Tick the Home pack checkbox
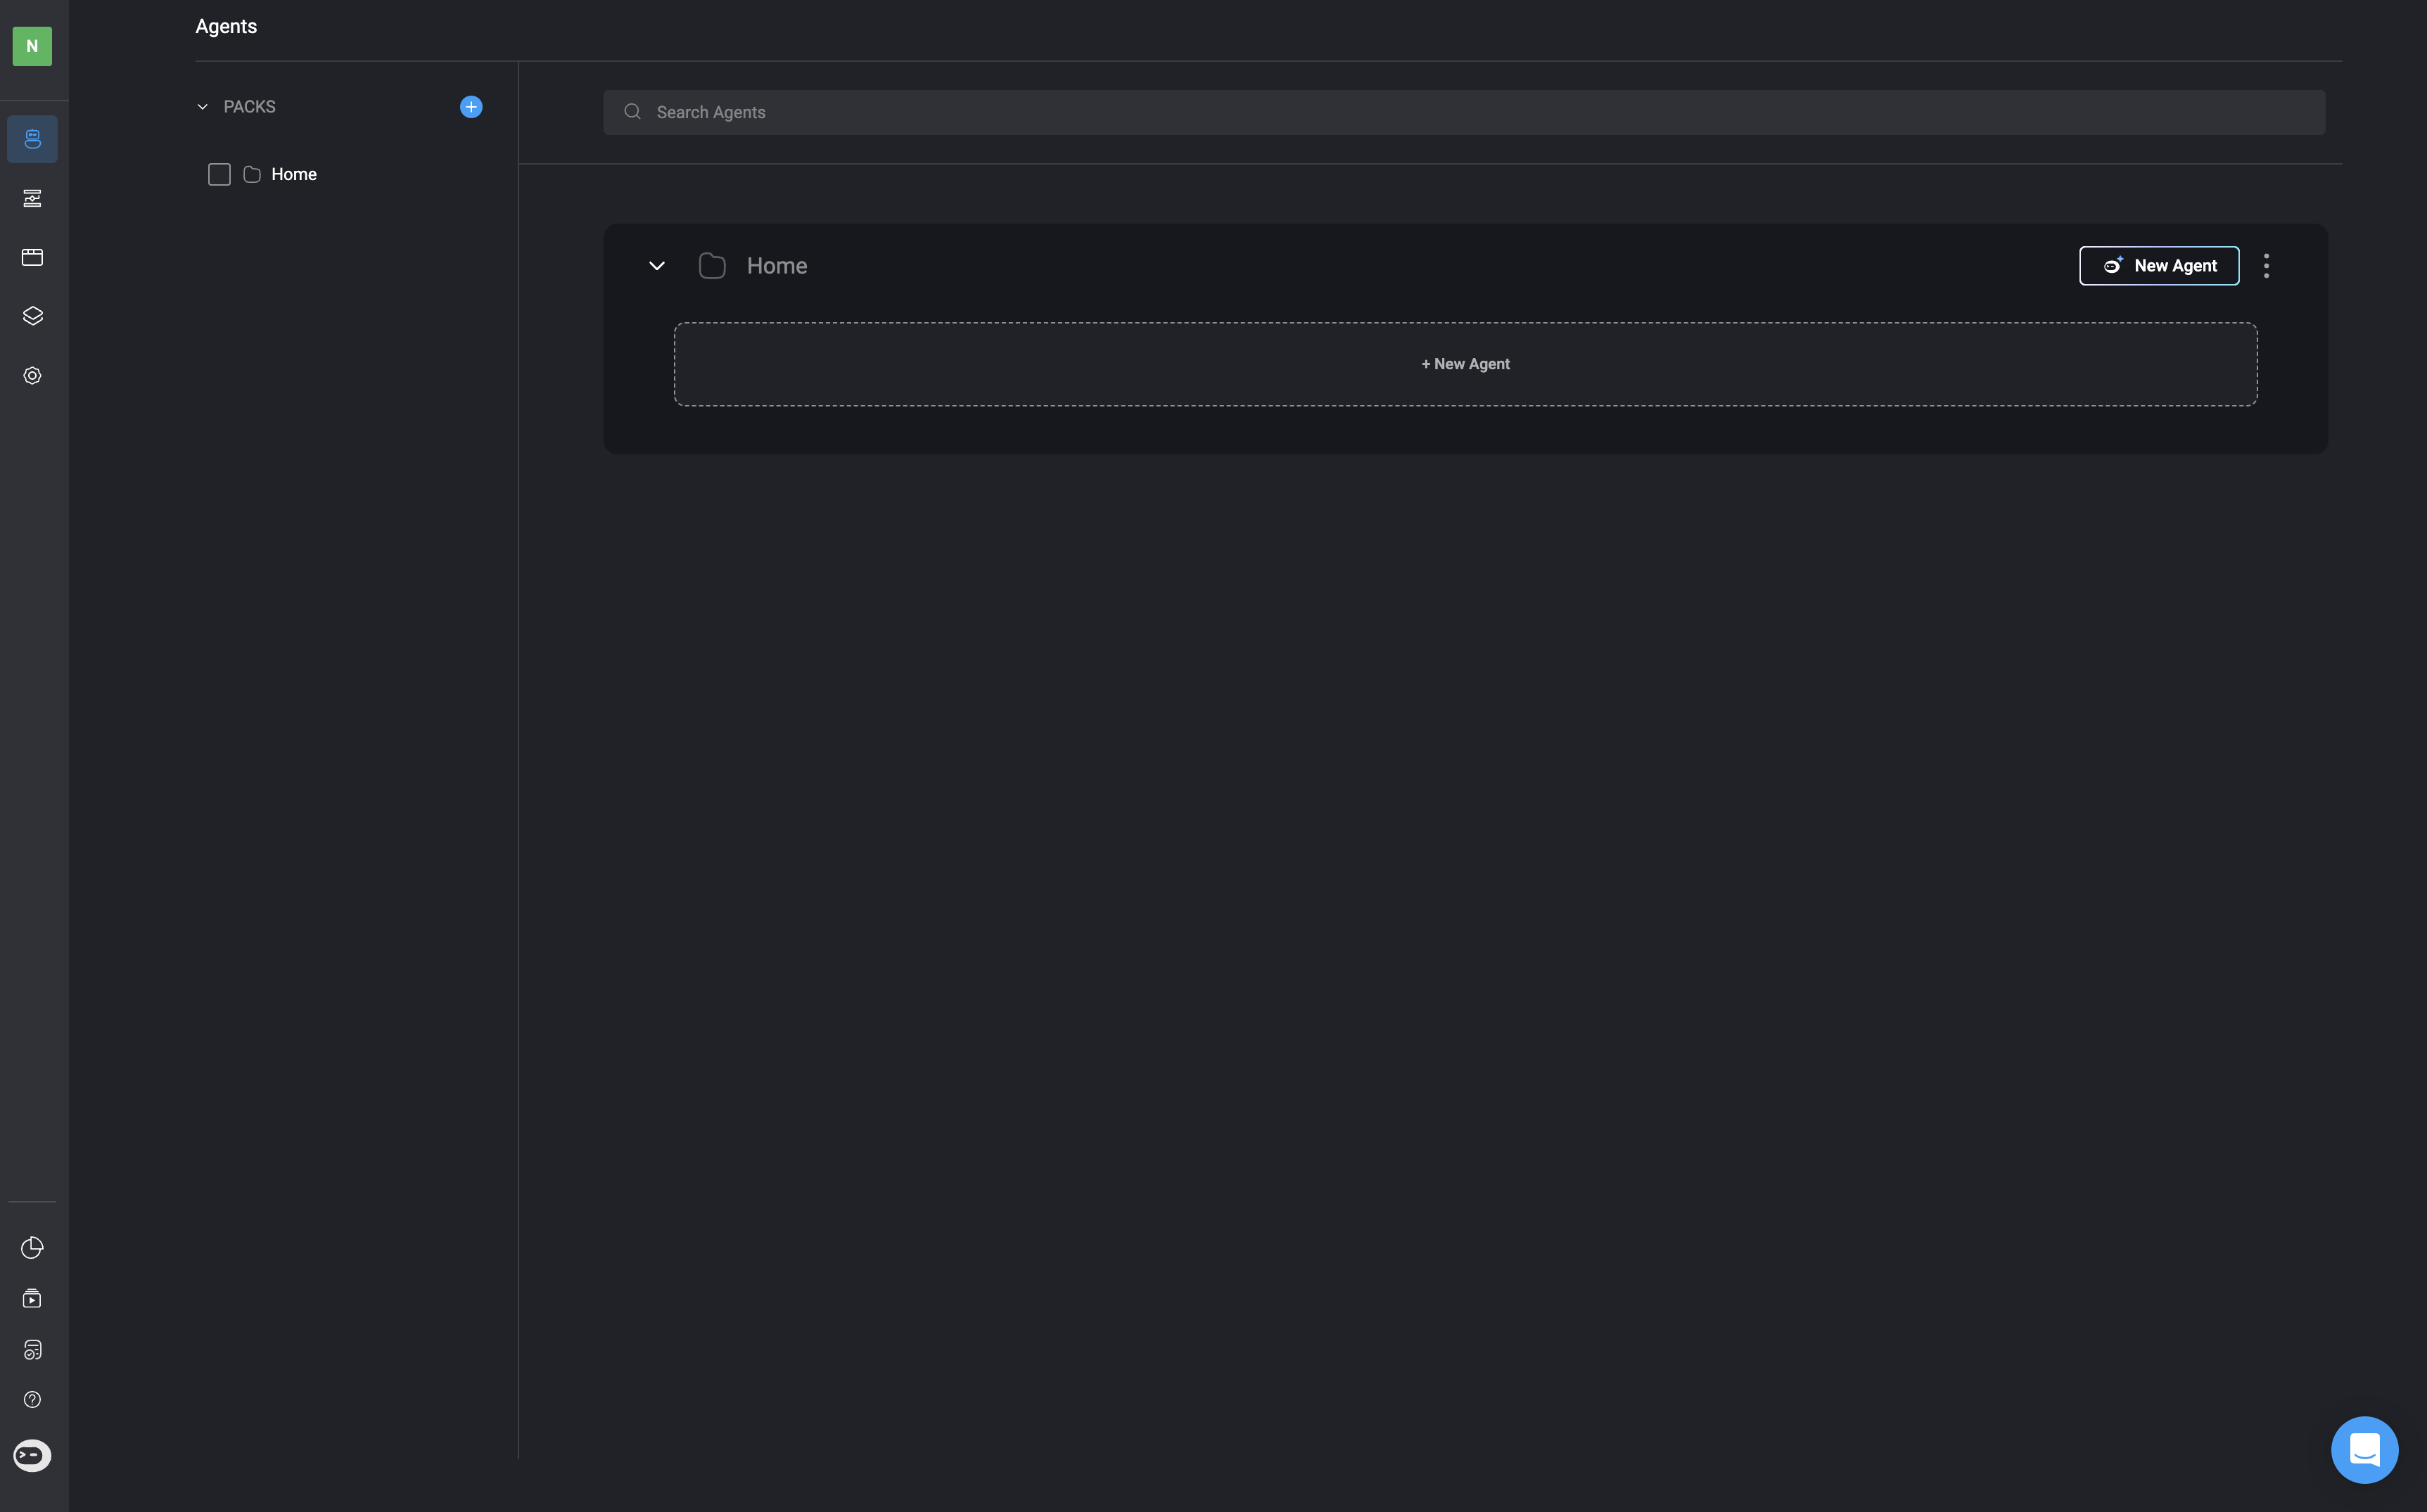This screenshot has width=2427, height=1512. coord(219,174)
